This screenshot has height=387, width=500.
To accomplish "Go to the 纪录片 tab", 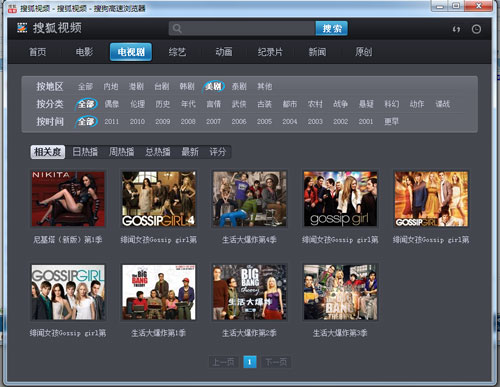I will point(270,52).
